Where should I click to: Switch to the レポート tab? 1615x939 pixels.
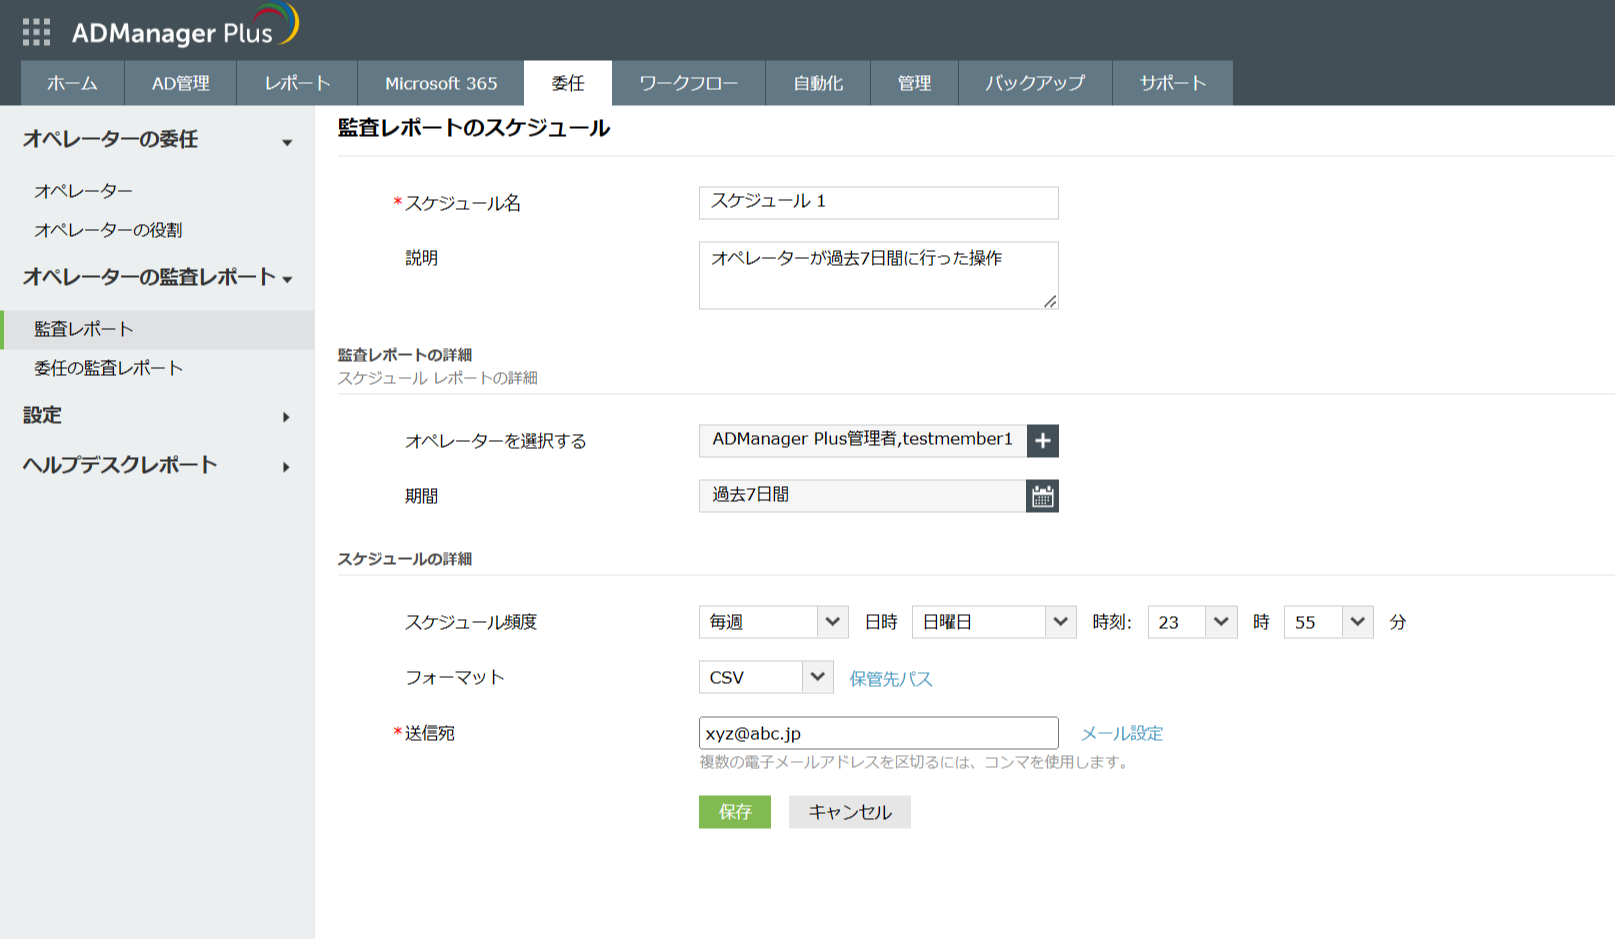(x=297, y=83)
